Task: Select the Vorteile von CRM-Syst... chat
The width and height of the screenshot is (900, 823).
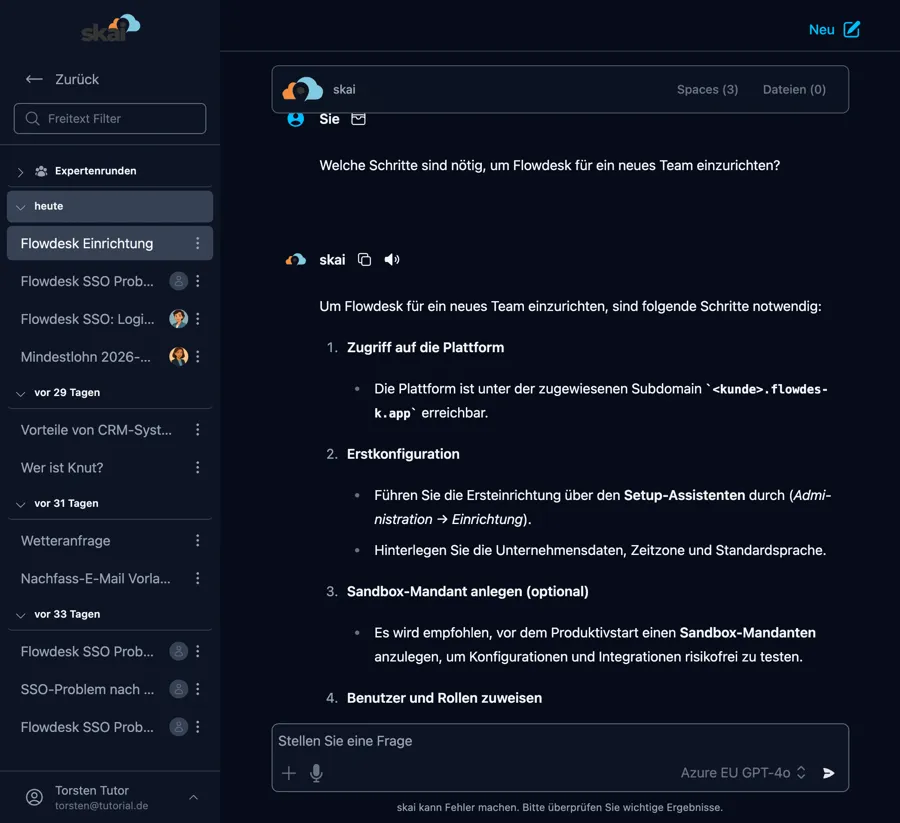Action: (96, 430)
